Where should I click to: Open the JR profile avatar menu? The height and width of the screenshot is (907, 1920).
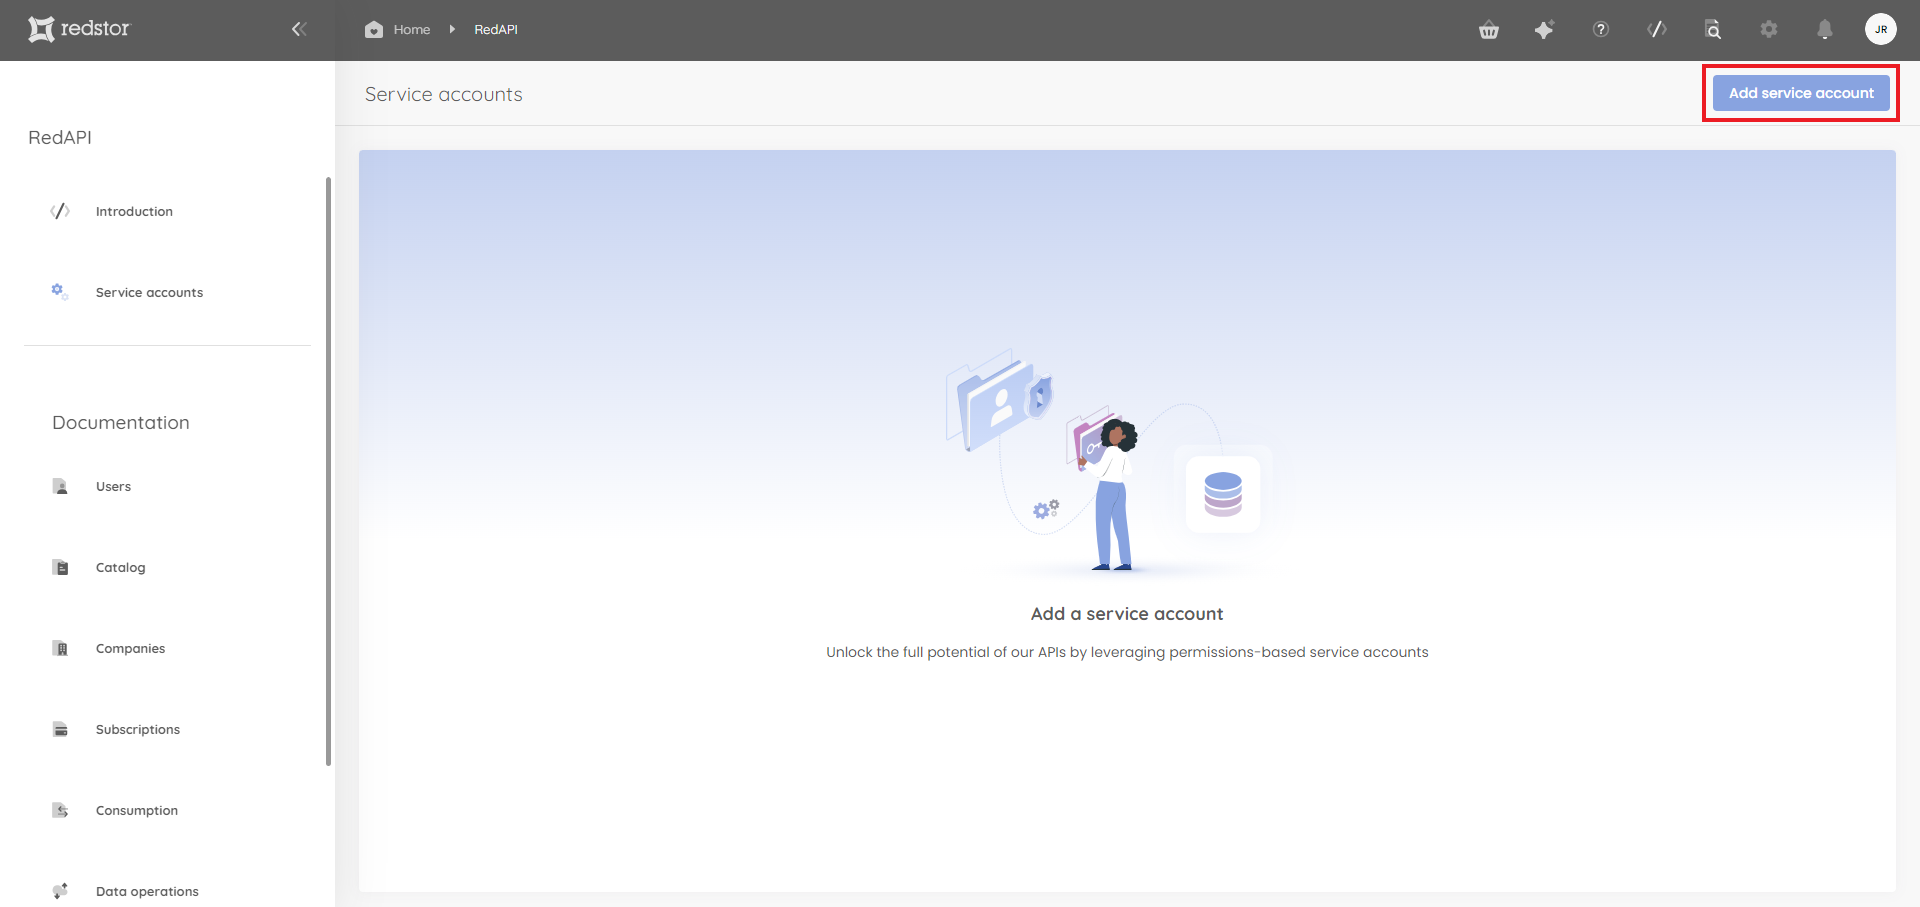coord(1882,29)
